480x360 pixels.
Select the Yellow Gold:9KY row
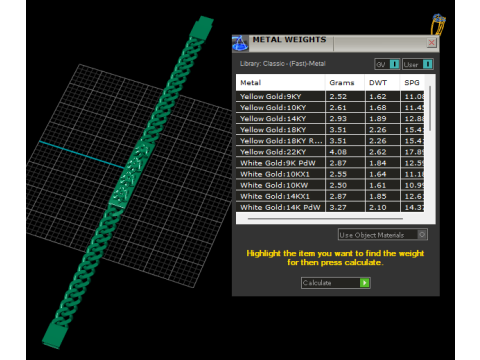330,96
